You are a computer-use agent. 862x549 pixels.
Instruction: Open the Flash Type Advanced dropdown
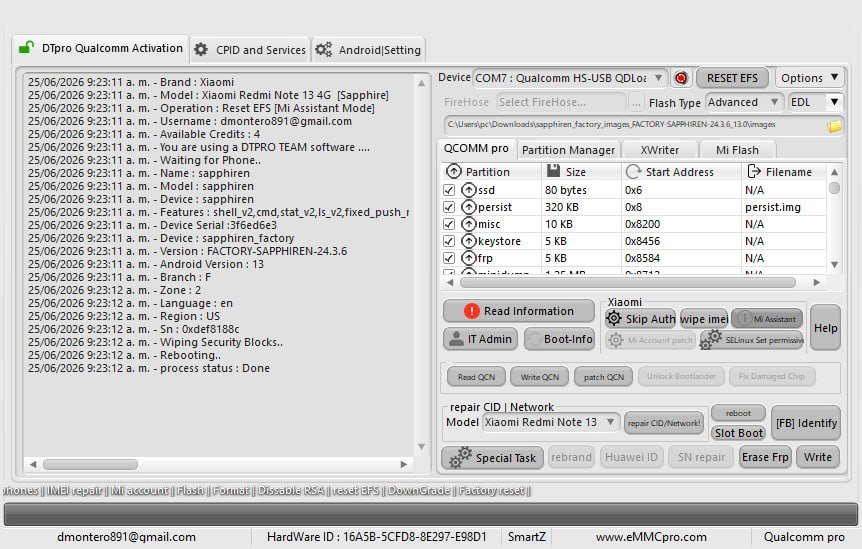pos(744,102)
